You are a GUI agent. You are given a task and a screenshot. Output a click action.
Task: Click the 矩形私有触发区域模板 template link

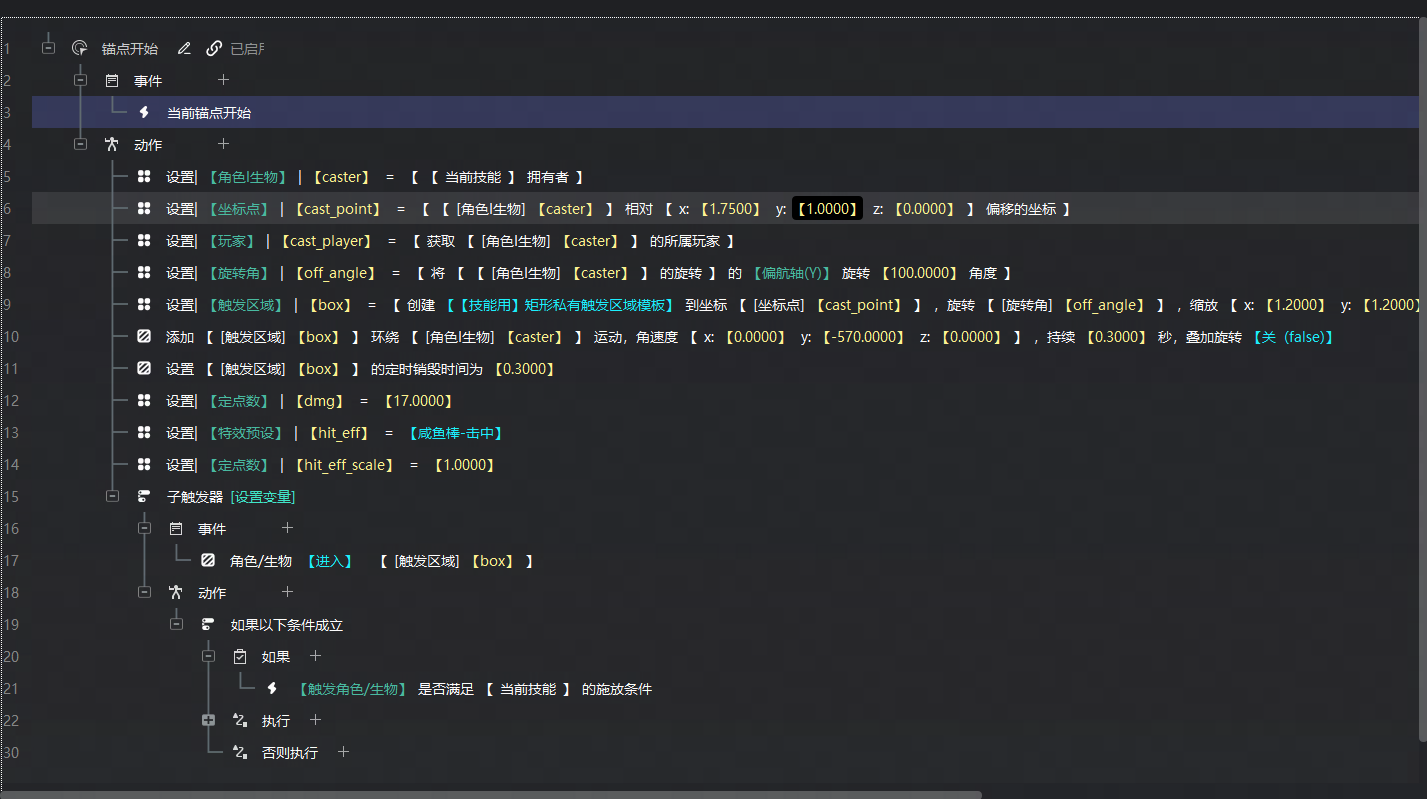[x=560, y=305]
